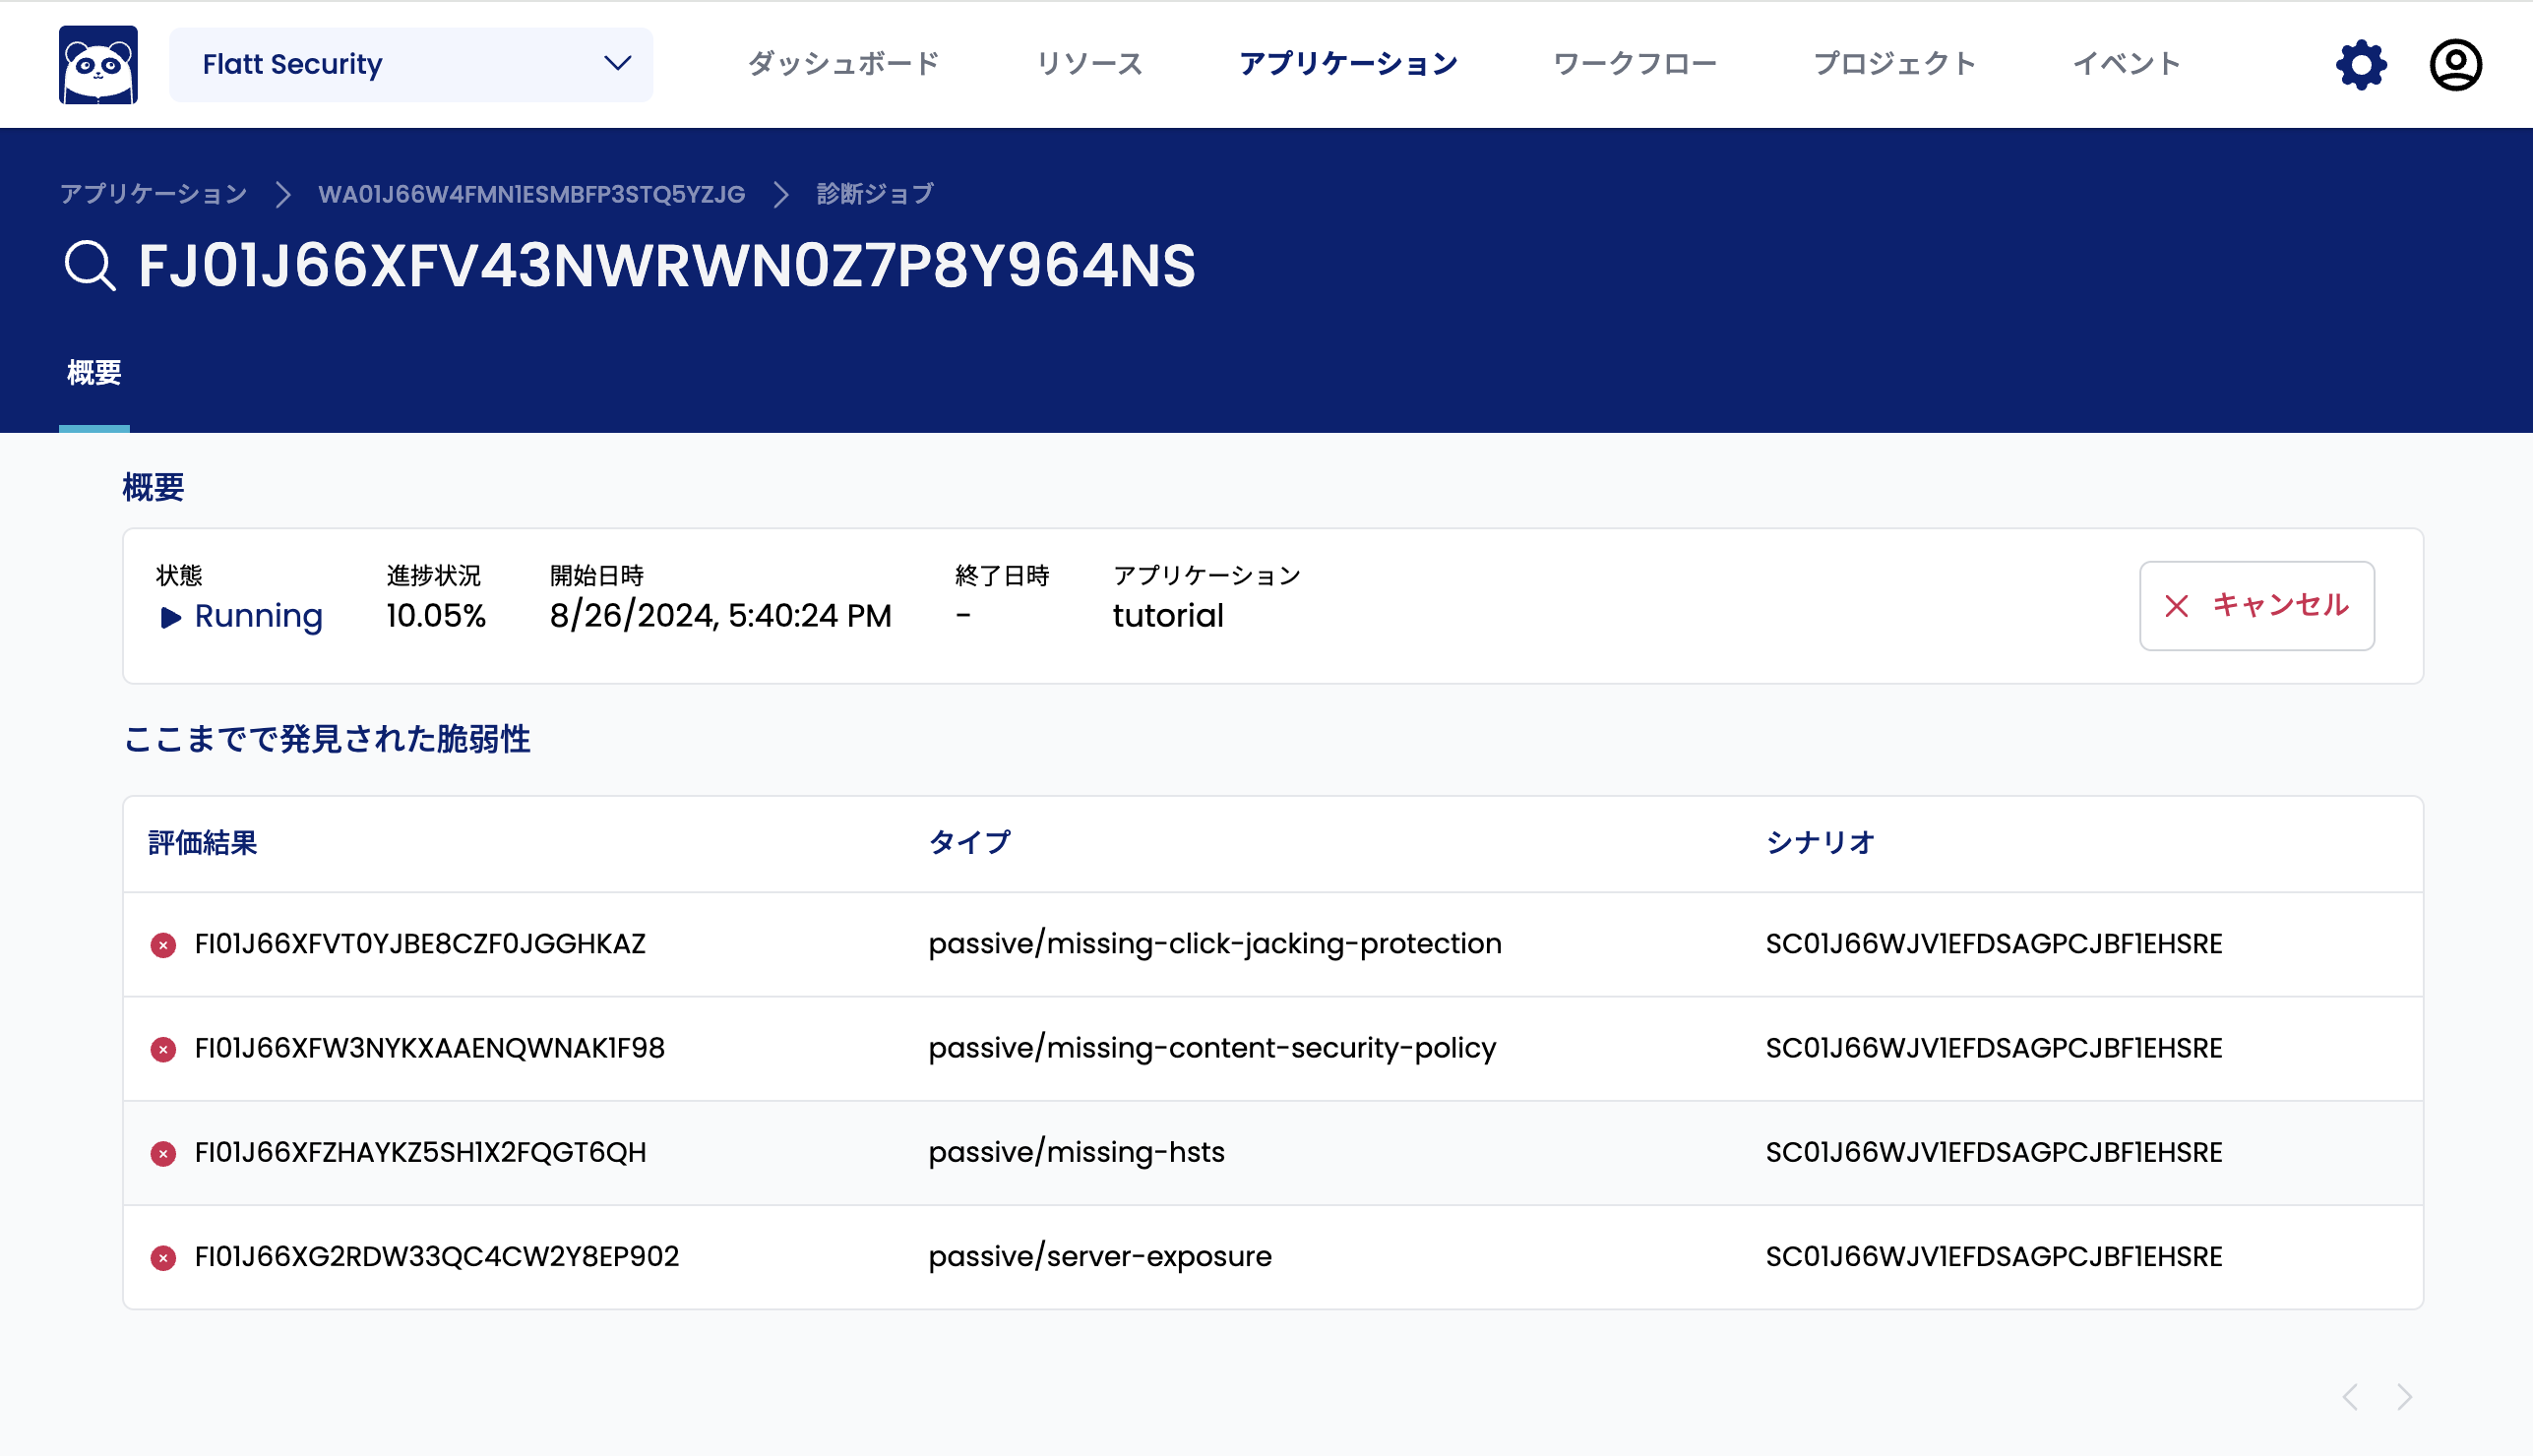Open finding FI01J66XFZHAYKZ5SH1X2FQGT6QH
This screenshot has width=2533, height=1456.
[420, 1152]
